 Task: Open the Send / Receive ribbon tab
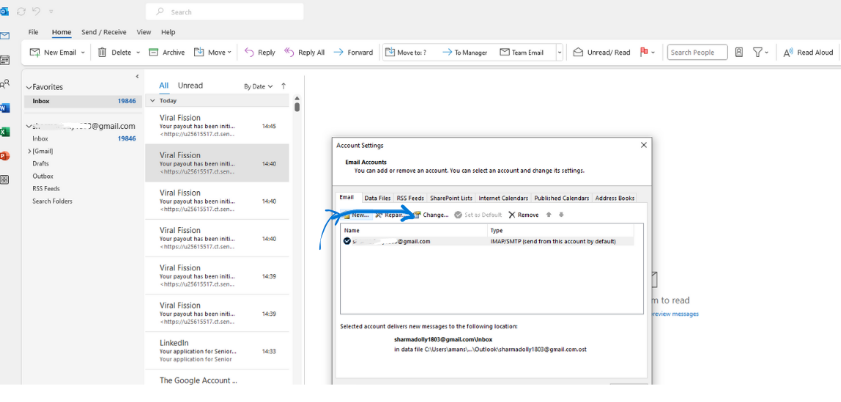(x=104, y=32)
